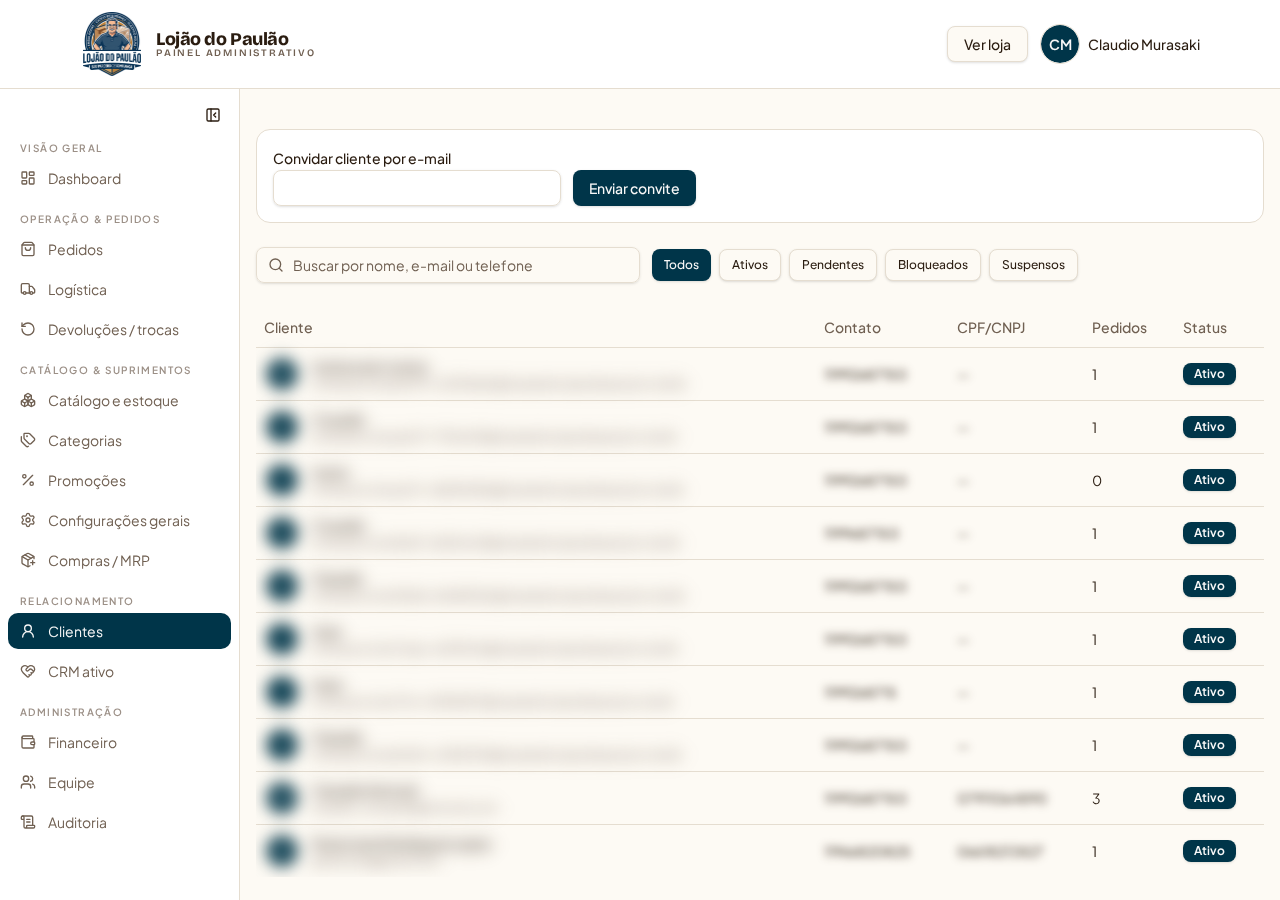This screenshot has width=1280, height=900.
Task: Click the Contato column header
Action: pyautogui.click(x=852, y=327)
